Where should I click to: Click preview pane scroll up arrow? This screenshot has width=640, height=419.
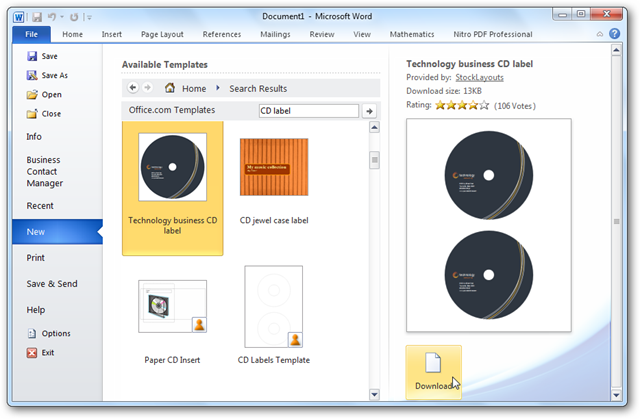[616, 50]
